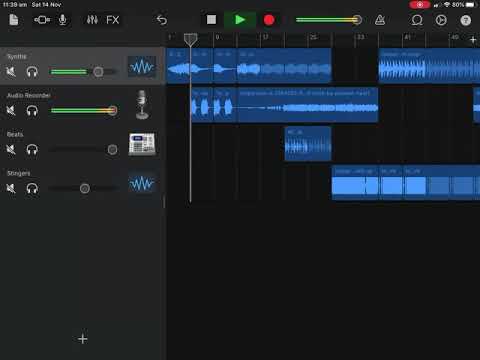Open Beats drum machine instrument icon
480x360 pixels.
pyautogui.click(x=142, y=144)
